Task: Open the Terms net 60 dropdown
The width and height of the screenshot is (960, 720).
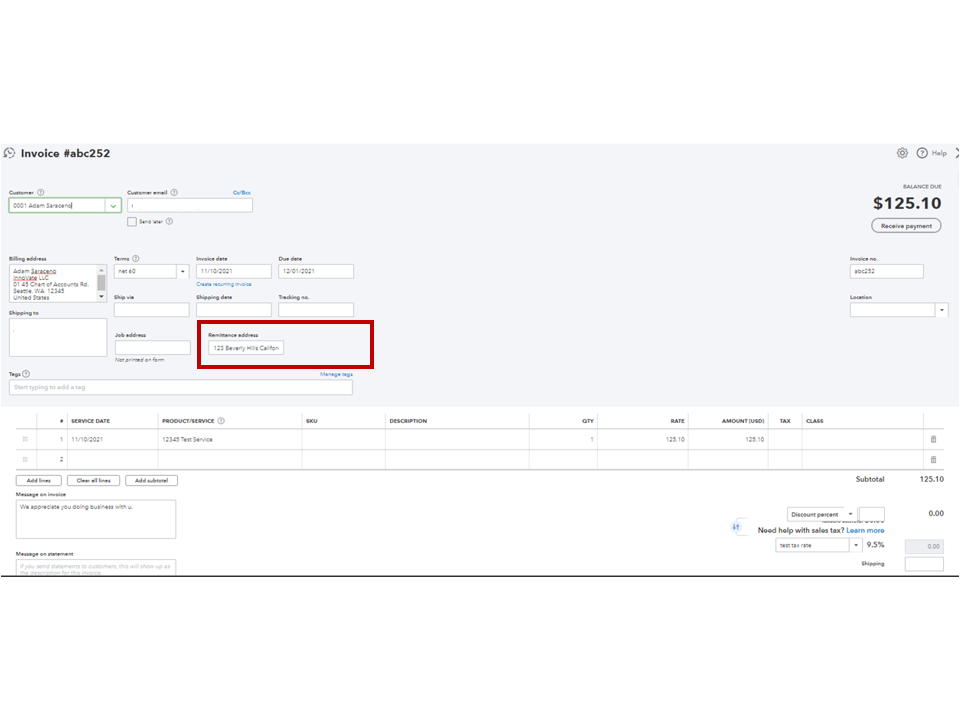Action: click(x=182, y=271)
